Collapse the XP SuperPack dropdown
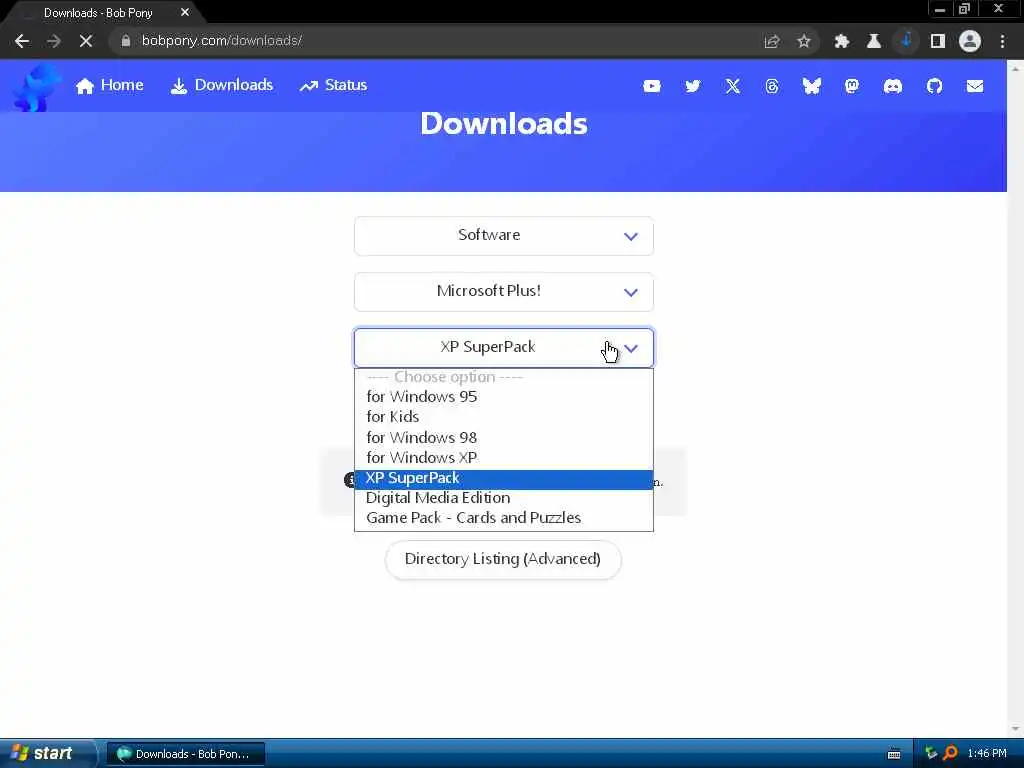This screenshot has width=1024, height=768. [504, 348]
